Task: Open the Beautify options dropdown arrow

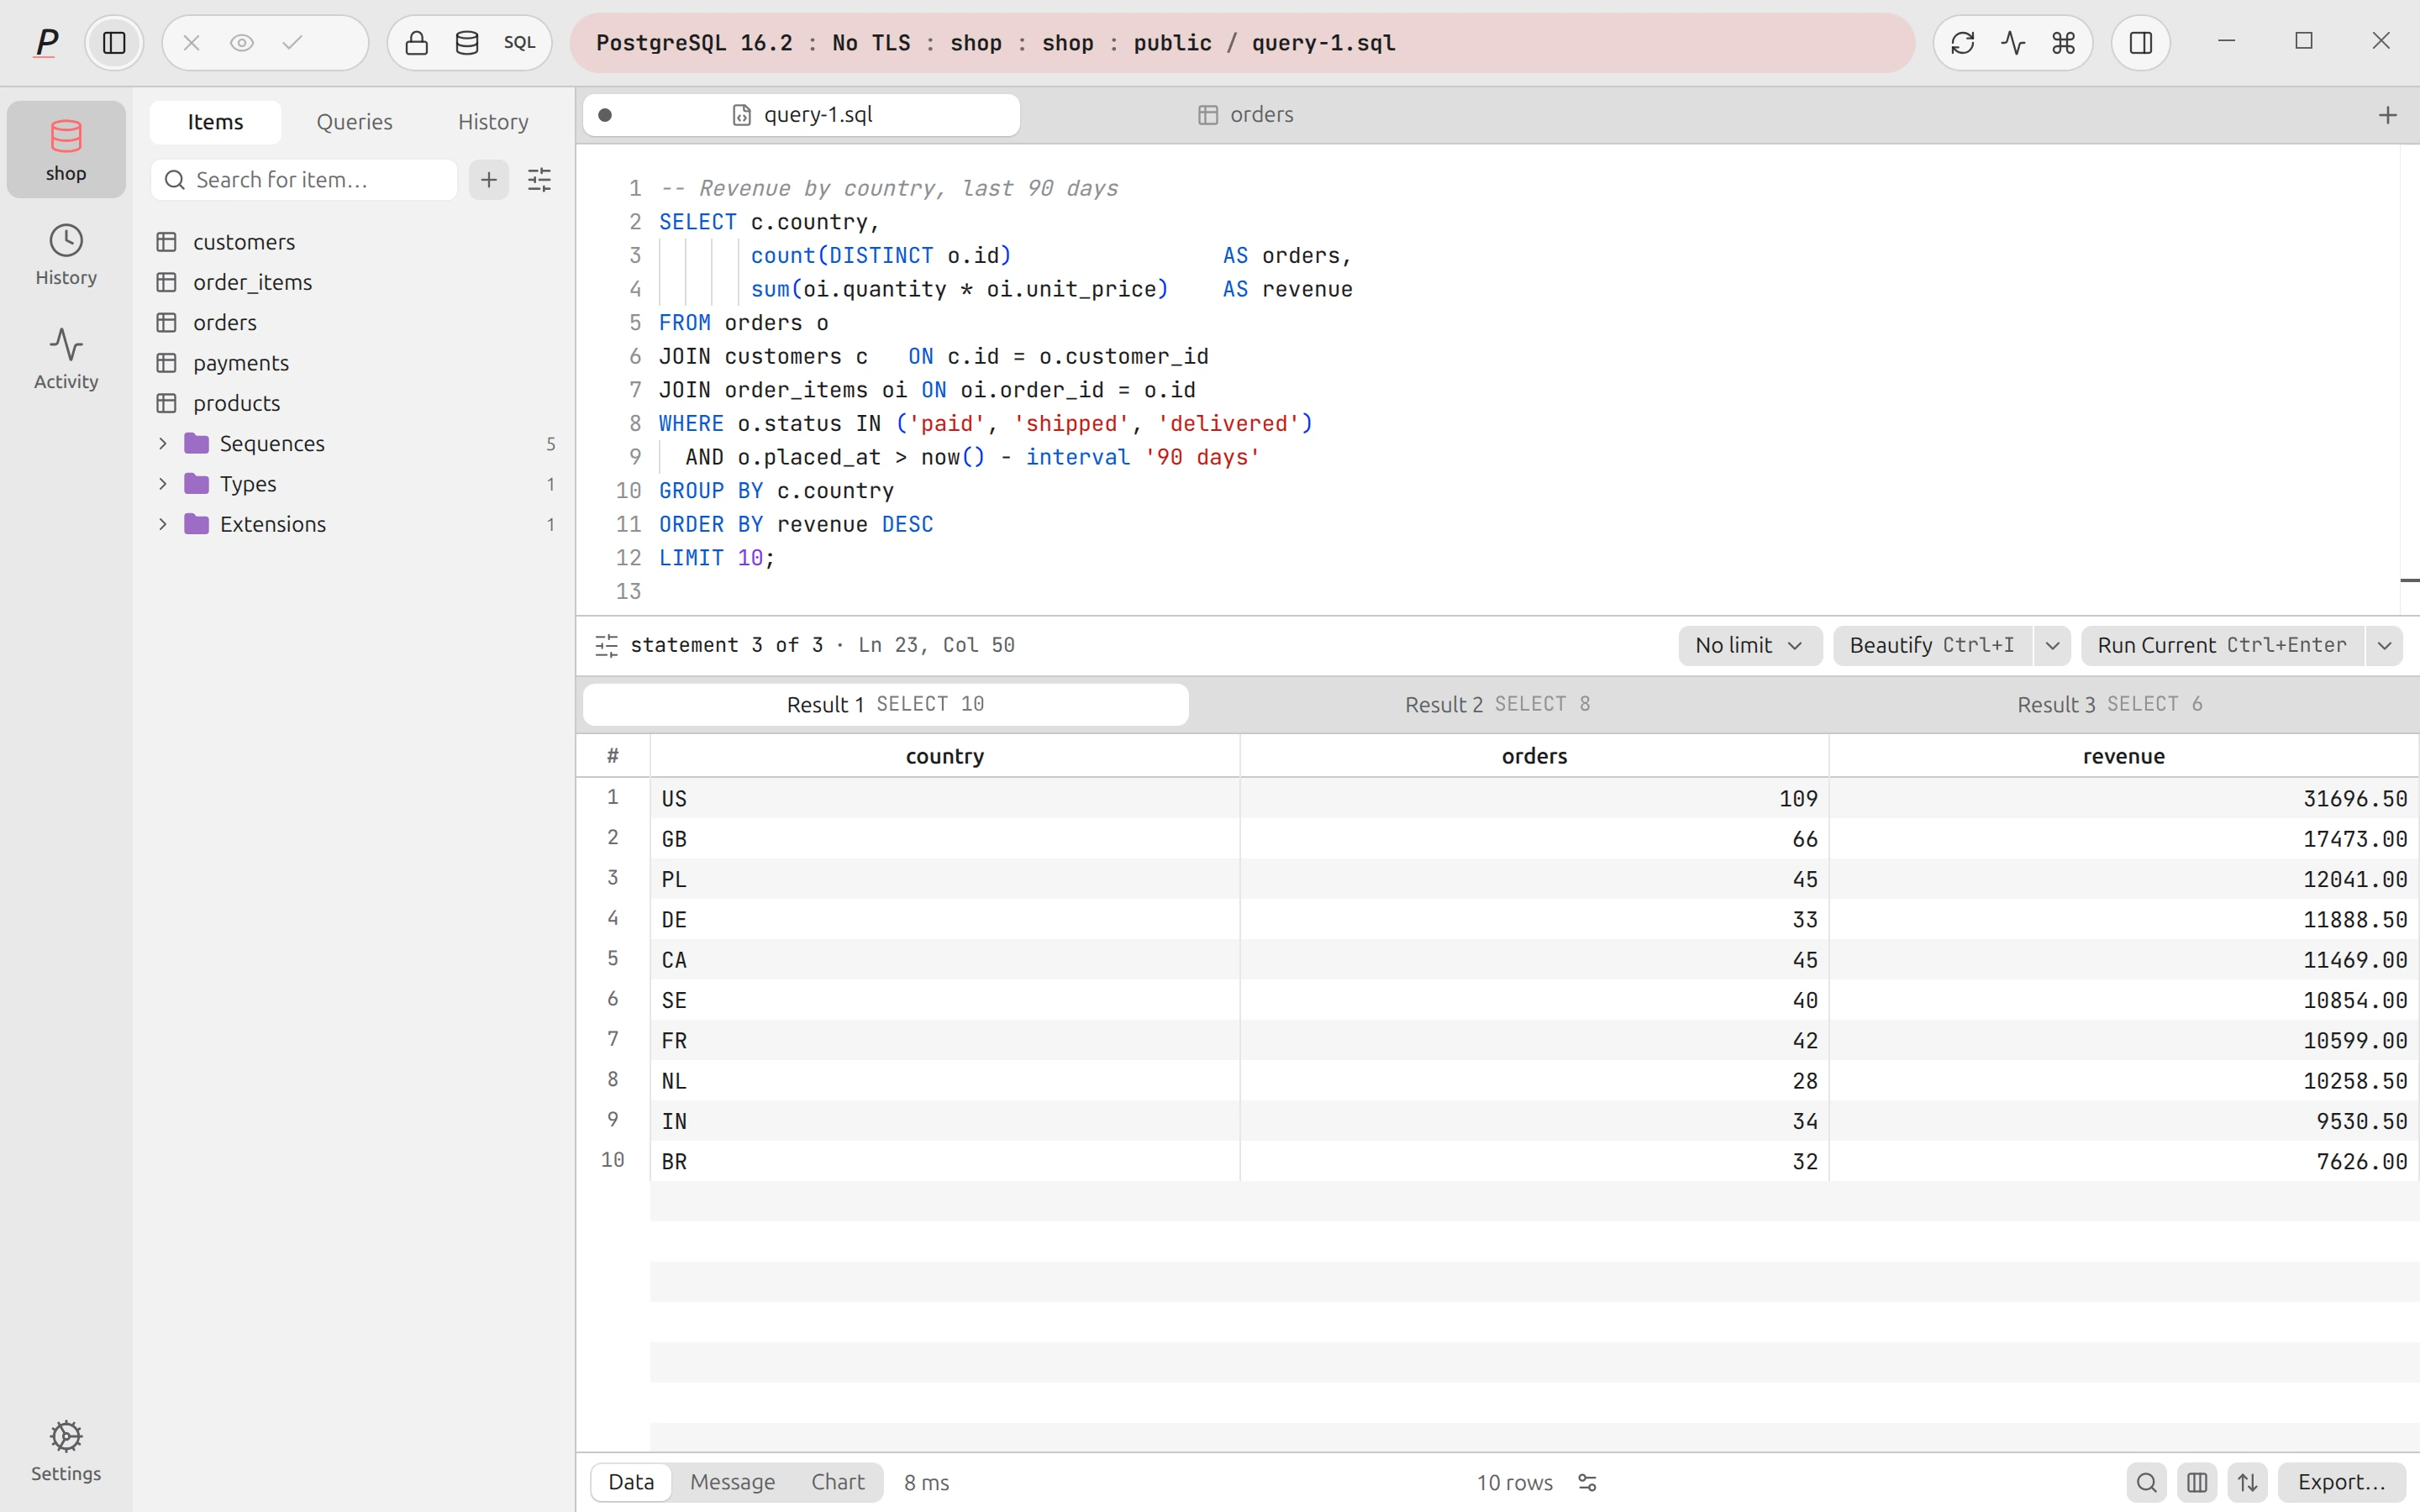Action: tap(2053, 646)
